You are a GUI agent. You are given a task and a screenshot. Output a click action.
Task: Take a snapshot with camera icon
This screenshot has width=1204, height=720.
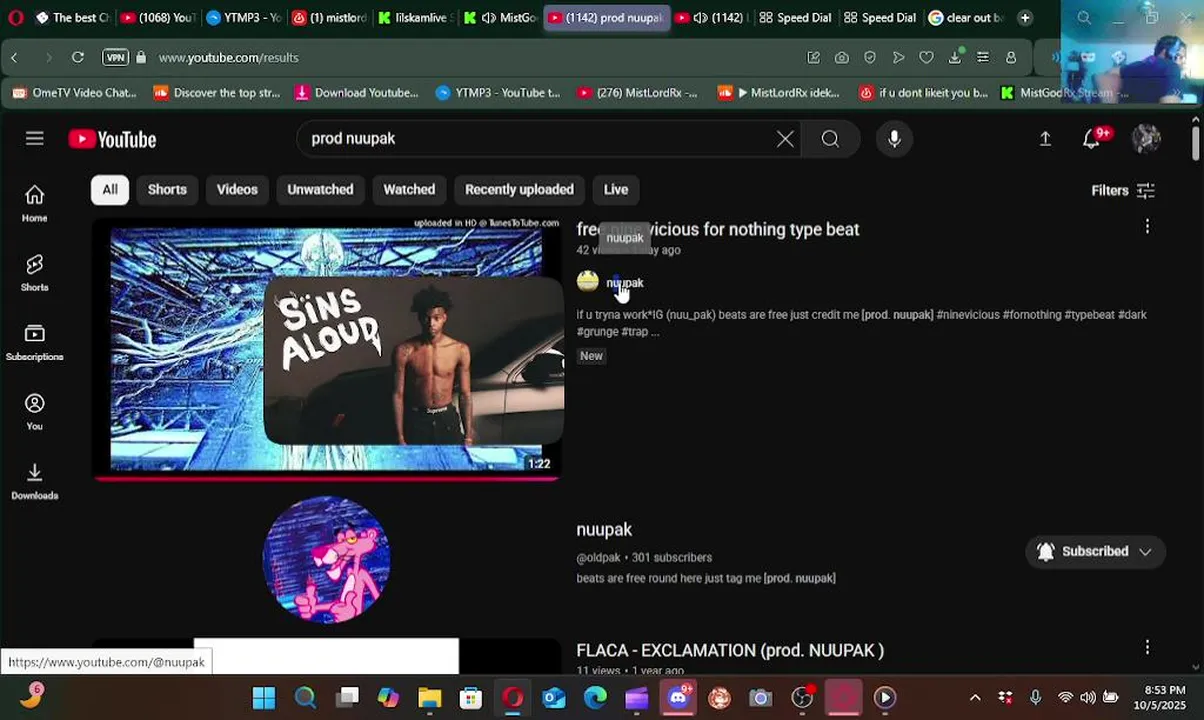841,58
